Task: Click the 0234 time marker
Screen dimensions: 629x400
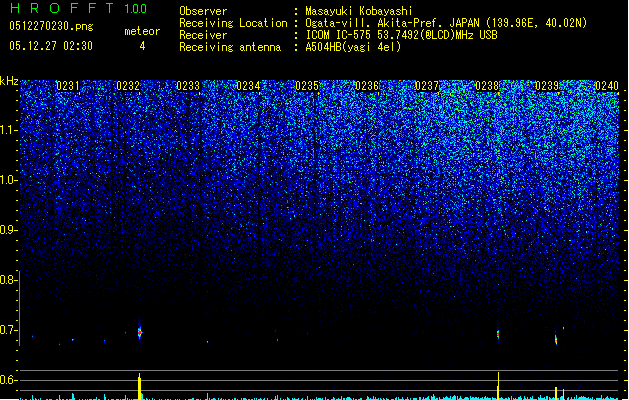Action: click(x=248, y=86)
